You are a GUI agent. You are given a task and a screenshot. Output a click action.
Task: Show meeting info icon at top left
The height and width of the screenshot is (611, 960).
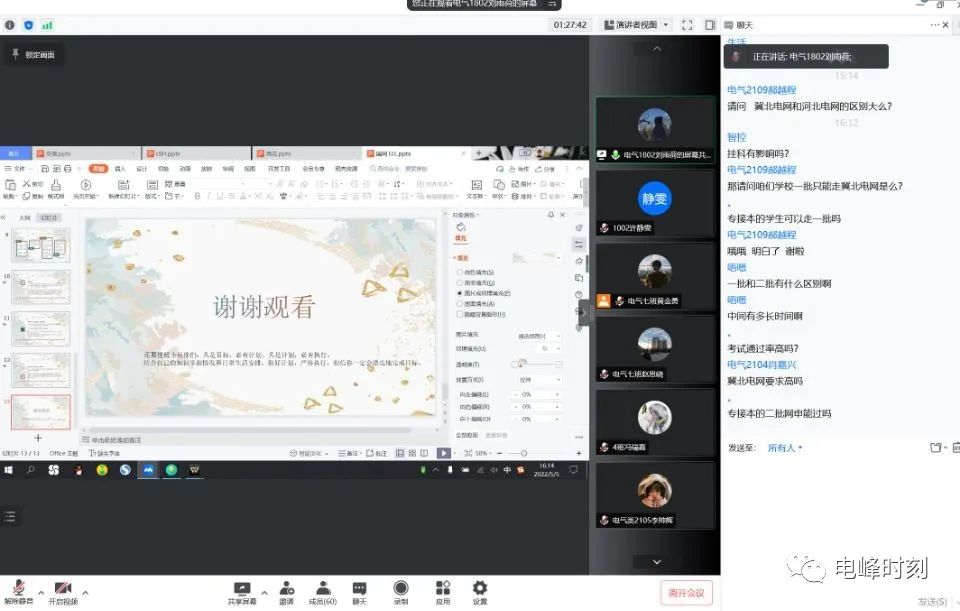tap(10, 25)
